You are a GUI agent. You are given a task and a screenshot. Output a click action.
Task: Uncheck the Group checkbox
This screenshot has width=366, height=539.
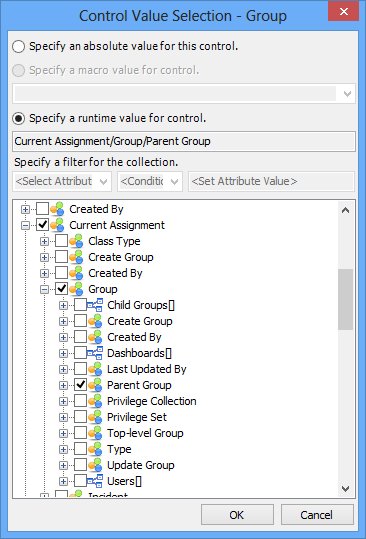tap(62, 289)
